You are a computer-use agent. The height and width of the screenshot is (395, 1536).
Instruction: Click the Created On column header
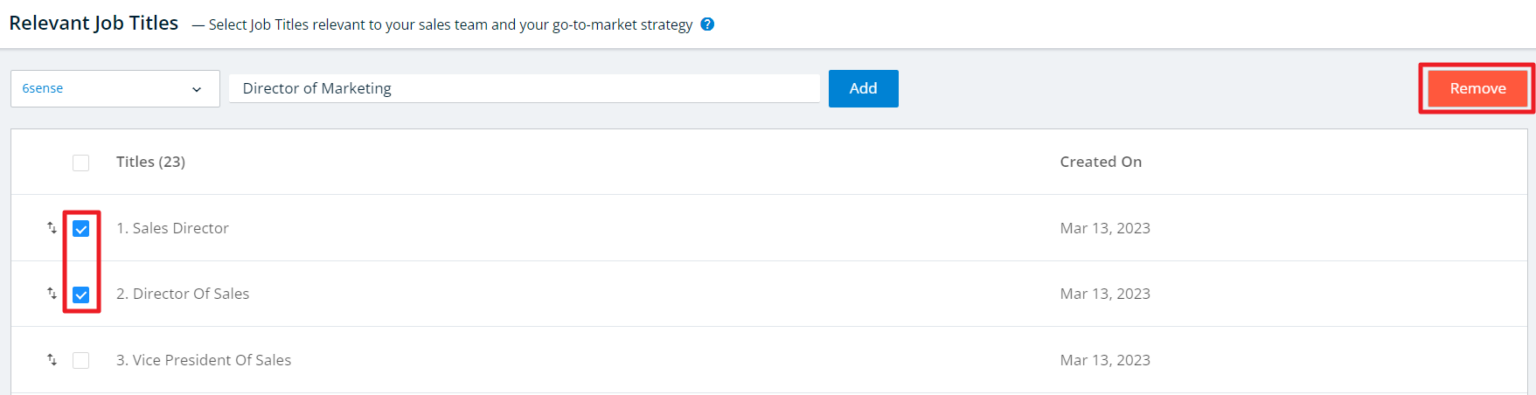(1101, 162)
